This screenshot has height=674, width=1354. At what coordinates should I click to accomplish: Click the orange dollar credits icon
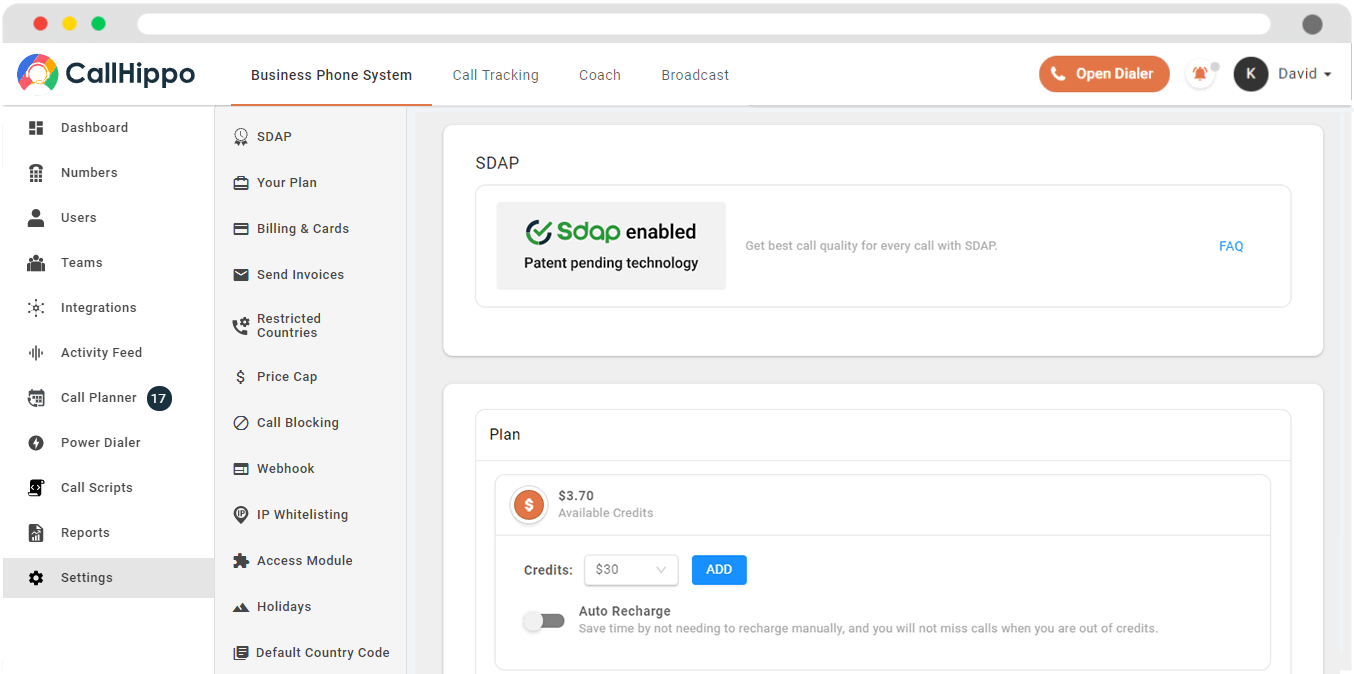coord(529,505)
